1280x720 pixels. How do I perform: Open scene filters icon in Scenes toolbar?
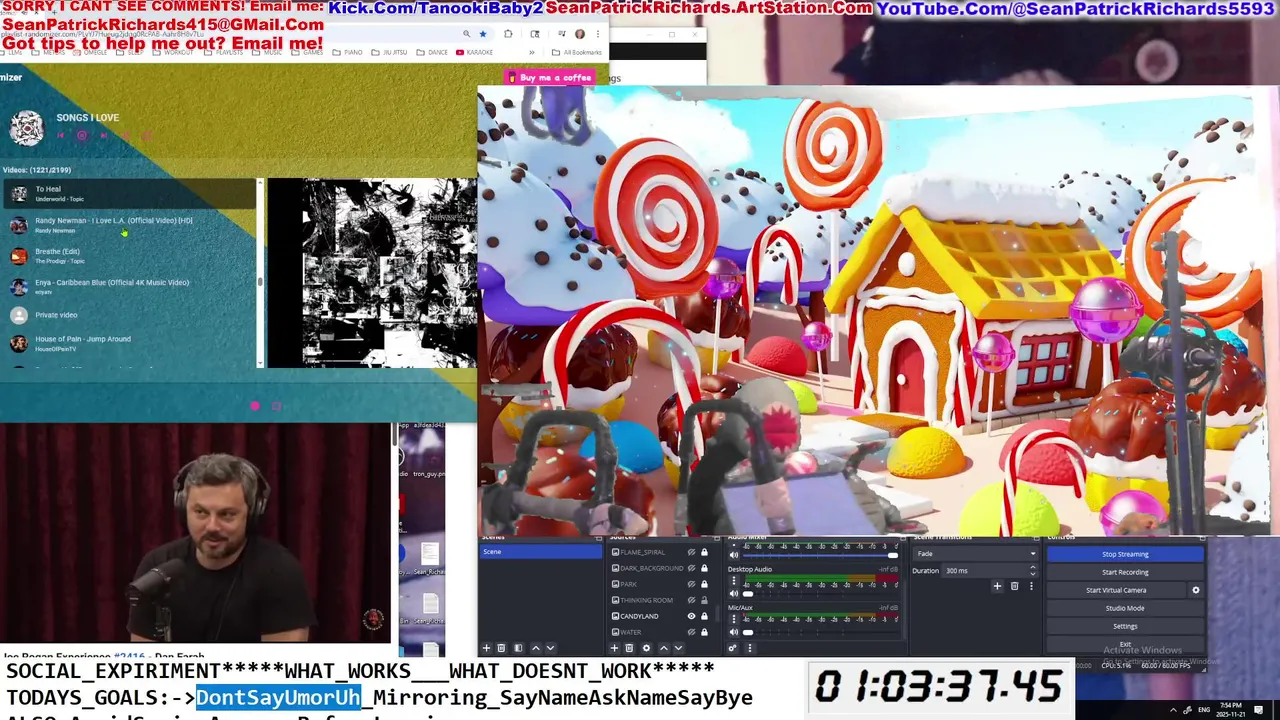pyautogui.click(x=518, y=648)
